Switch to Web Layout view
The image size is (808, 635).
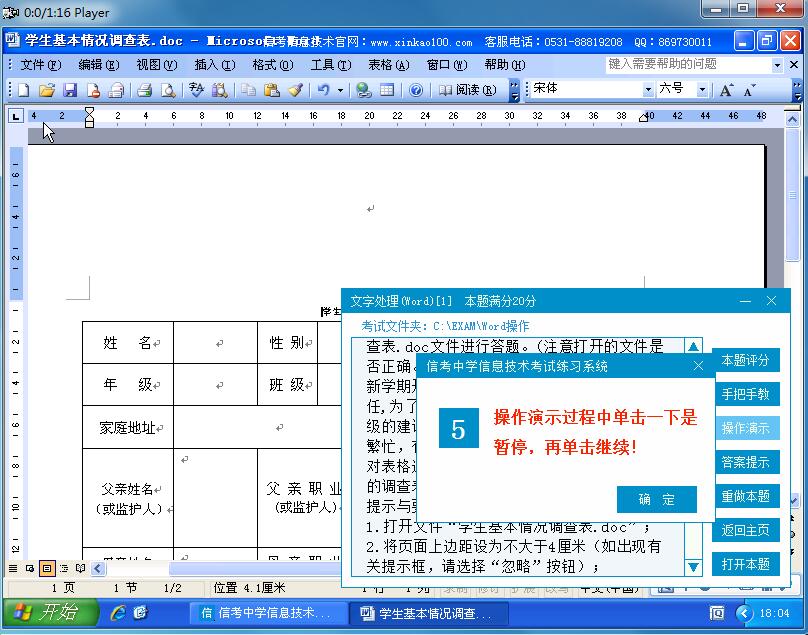(30, 568)
